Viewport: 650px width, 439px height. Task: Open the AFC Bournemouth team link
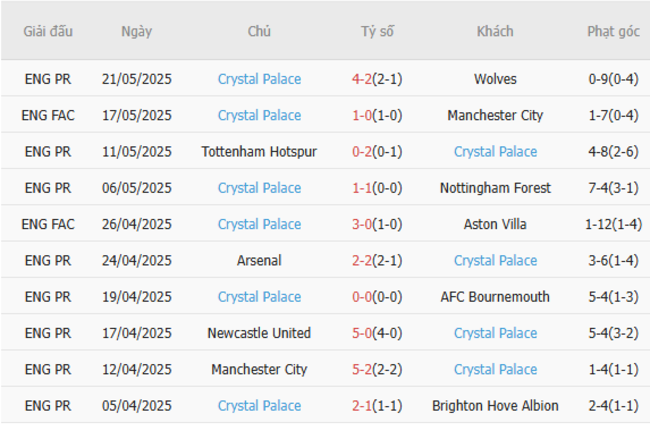[495, 297]
